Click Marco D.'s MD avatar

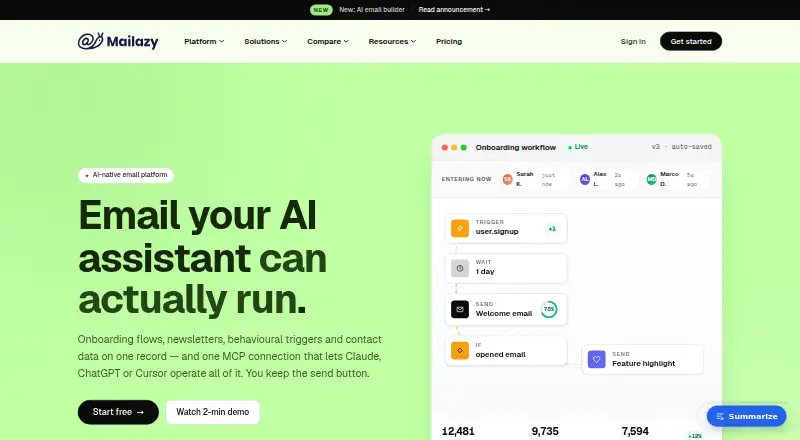click(x=652, y=179)
